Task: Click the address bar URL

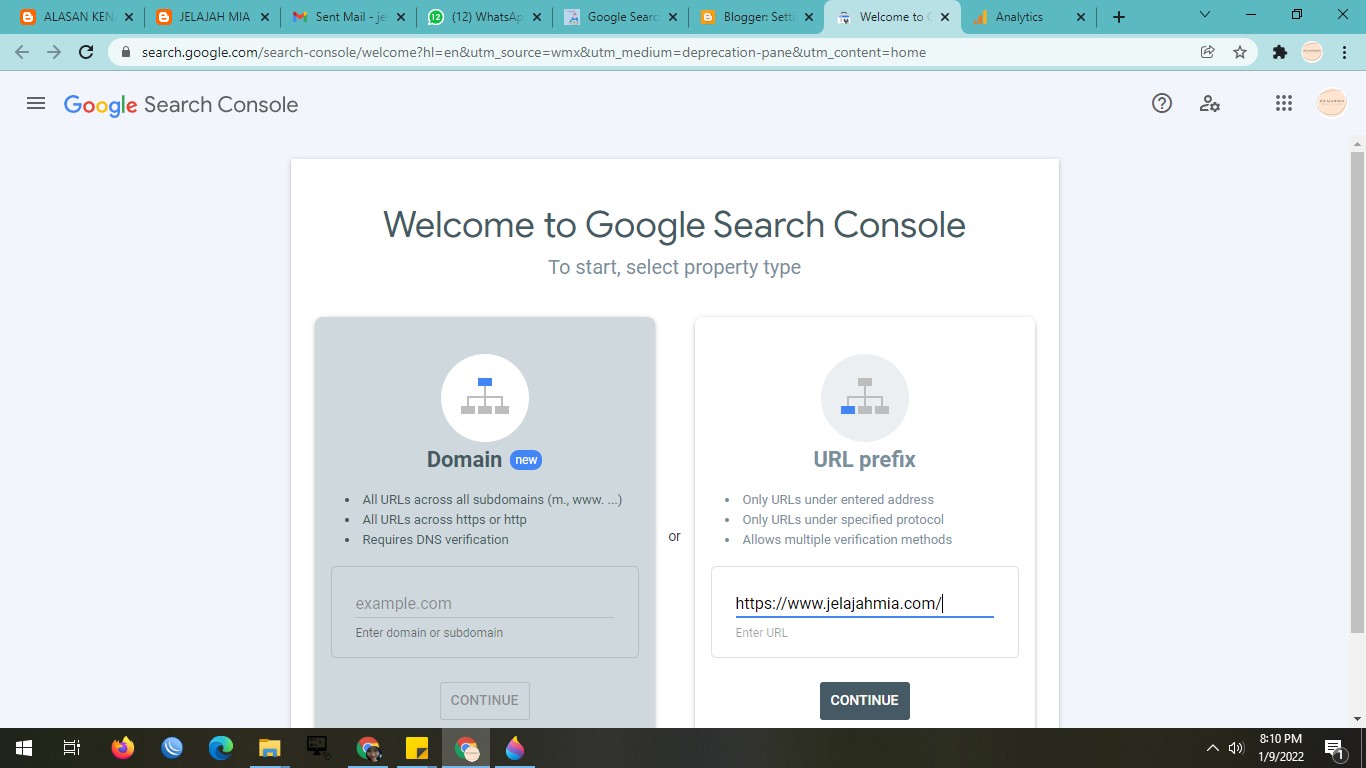Action: pos(534,52)
